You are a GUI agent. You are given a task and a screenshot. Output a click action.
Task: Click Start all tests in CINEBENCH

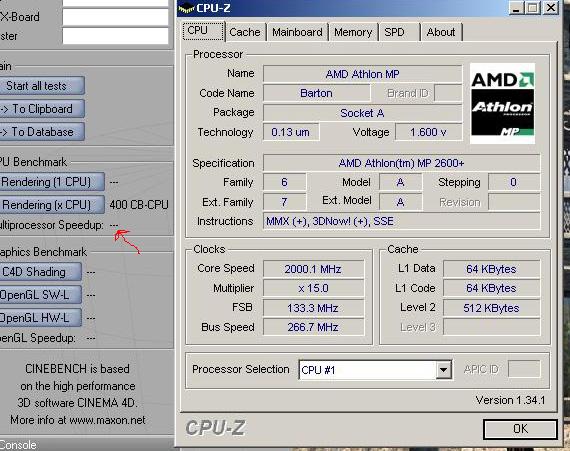tap(42, 86)
